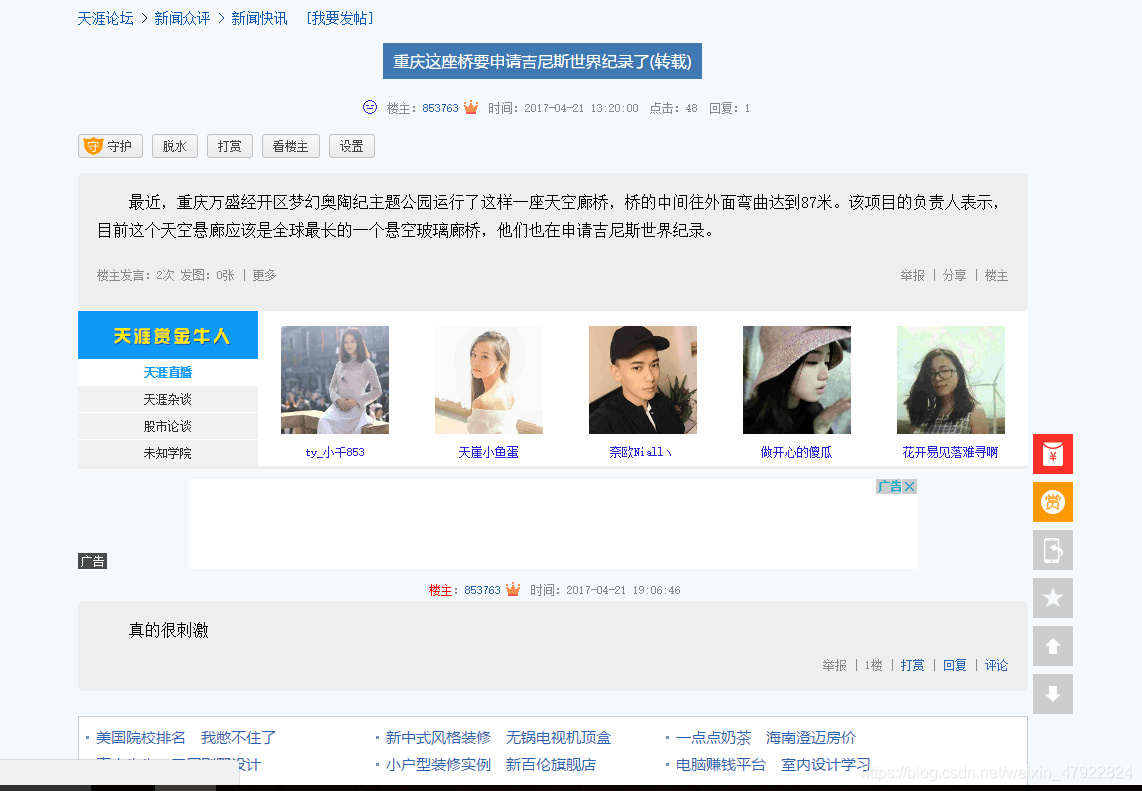Click the 天涯赏金牛人 banner

[168, 335]
